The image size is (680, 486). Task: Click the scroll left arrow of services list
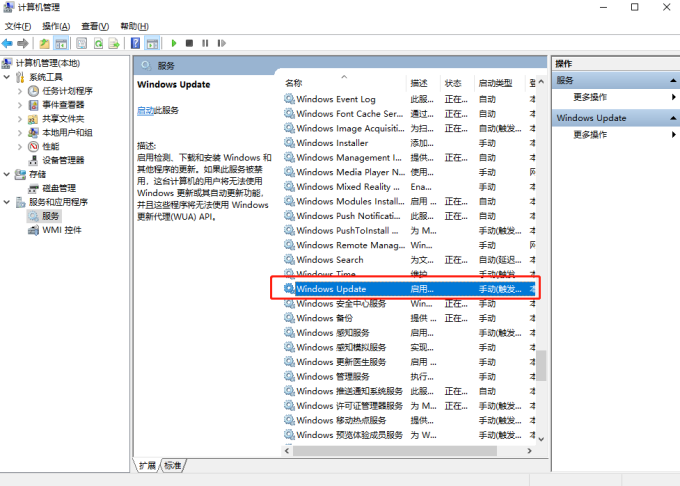coord(287,451)
